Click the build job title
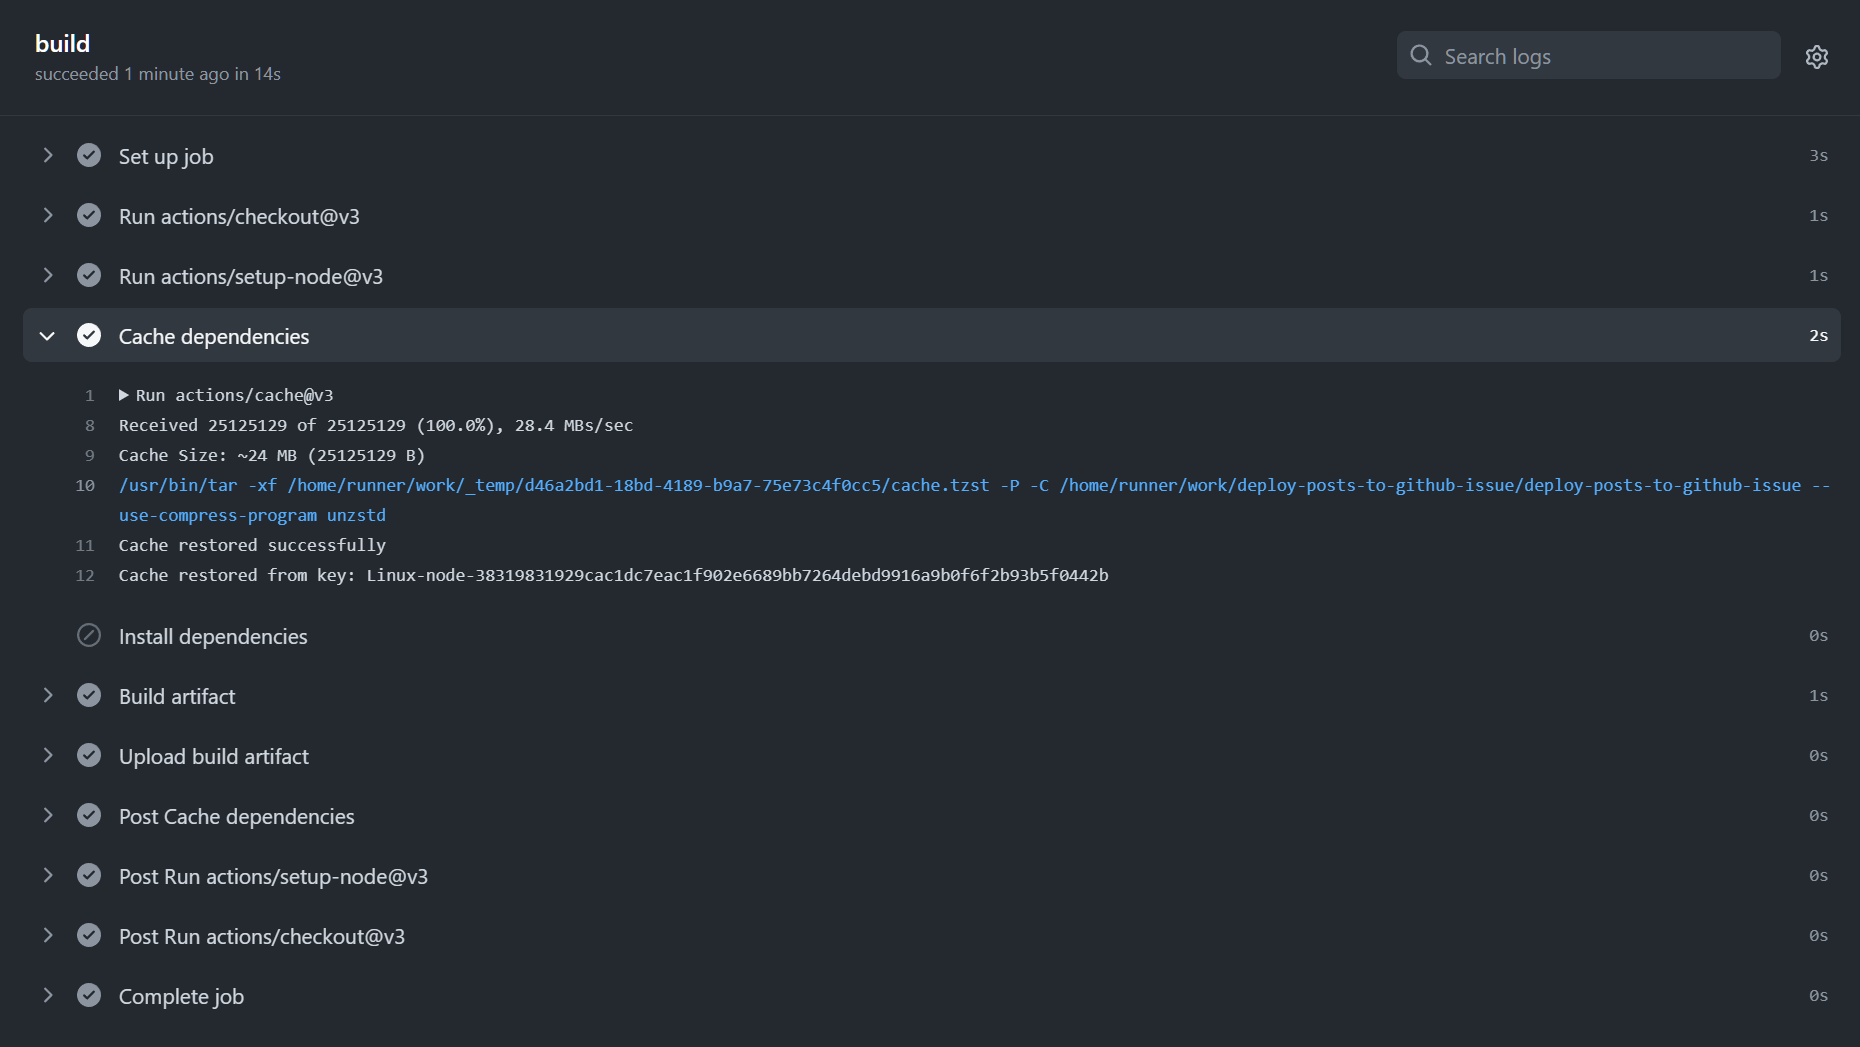This screenshot has width=1860, height=1047. pyautogui.click(x=62, y=43)
